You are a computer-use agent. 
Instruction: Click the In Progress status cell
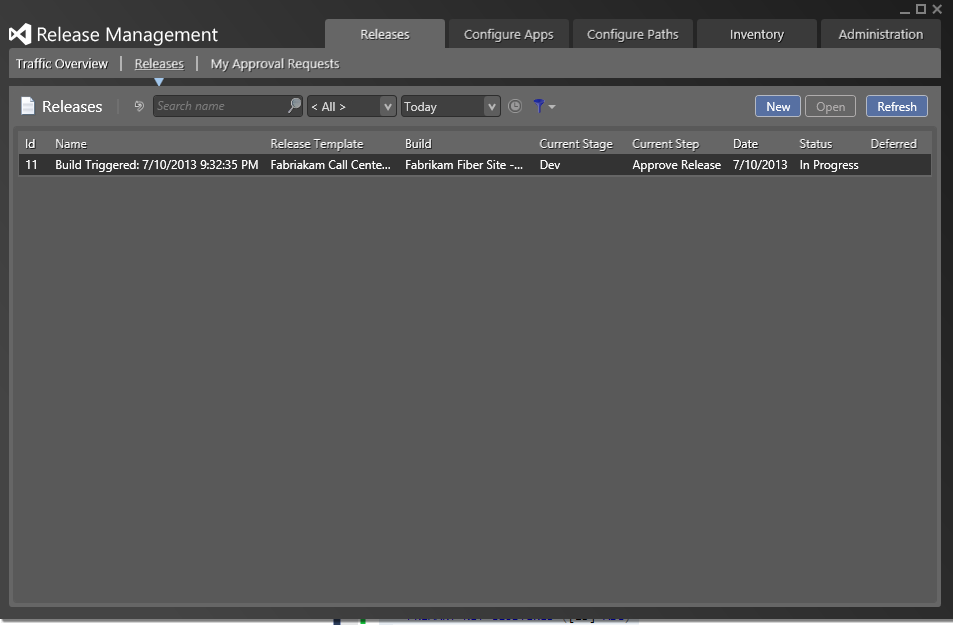click(x=829, y=165)
